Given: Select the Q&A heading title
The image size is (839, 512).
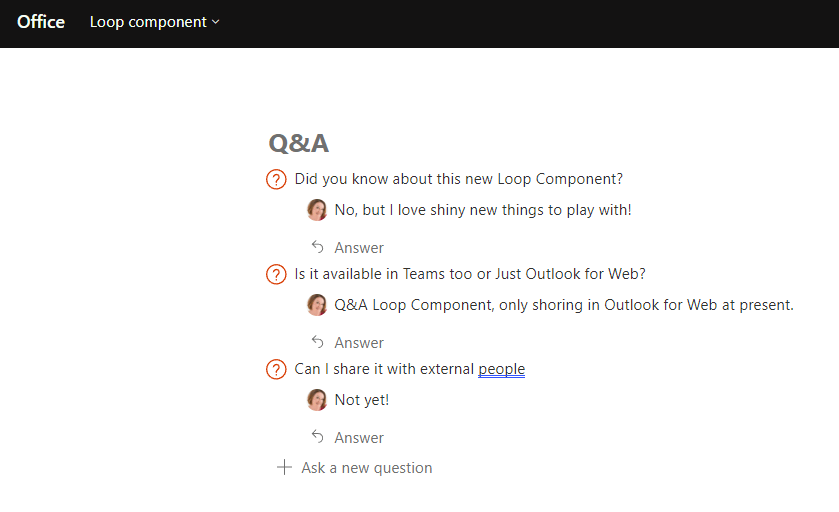Looking at the screenshot, I should point(298,143).
